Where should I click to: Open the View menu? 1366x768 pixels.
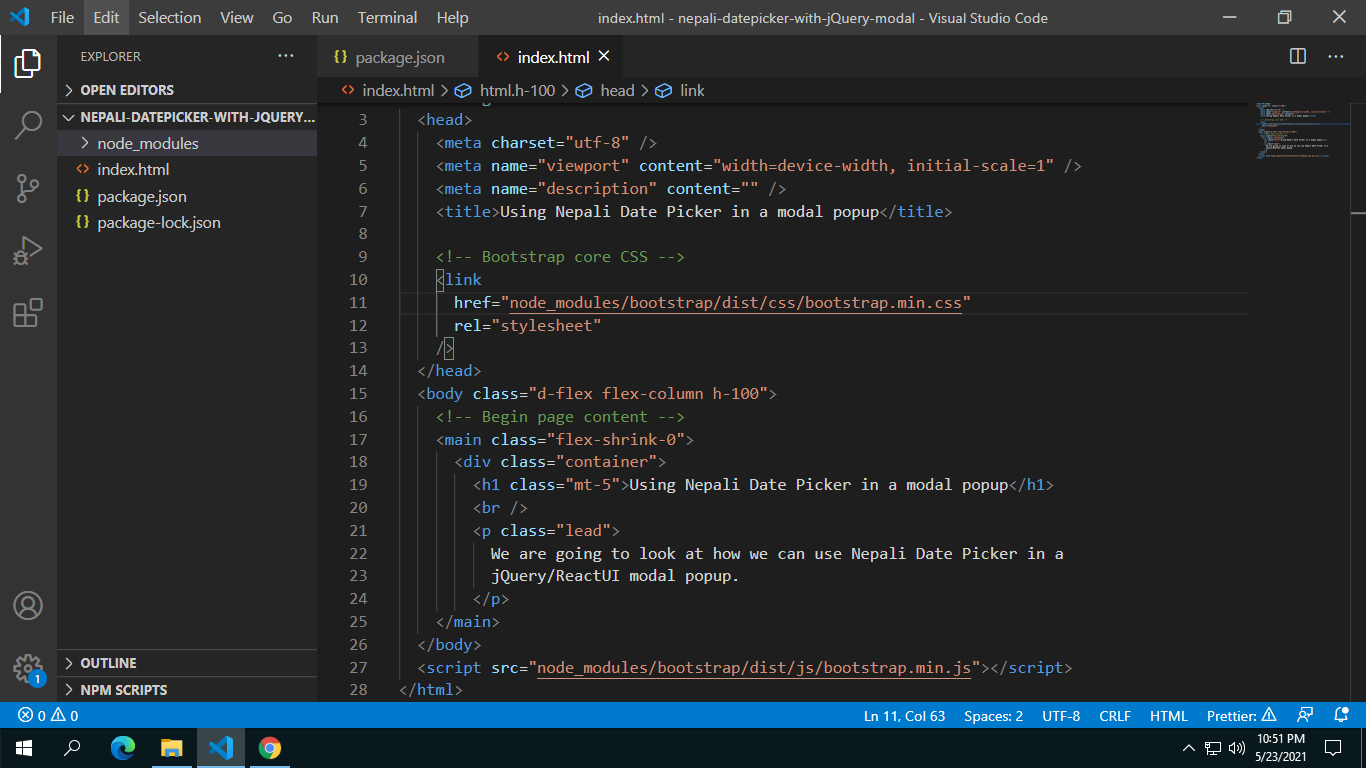click(x=237, y=17)
